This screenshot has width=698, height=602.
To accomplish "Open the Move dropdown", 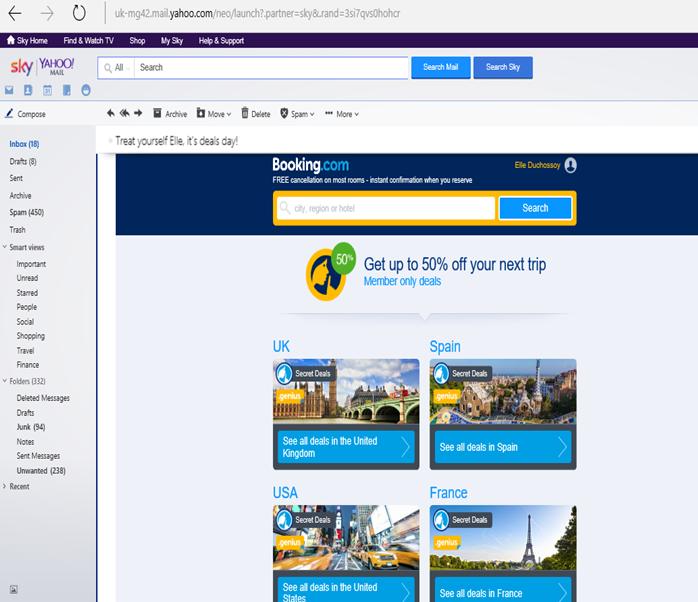I will pyautogui.click(x=214, y=114).
